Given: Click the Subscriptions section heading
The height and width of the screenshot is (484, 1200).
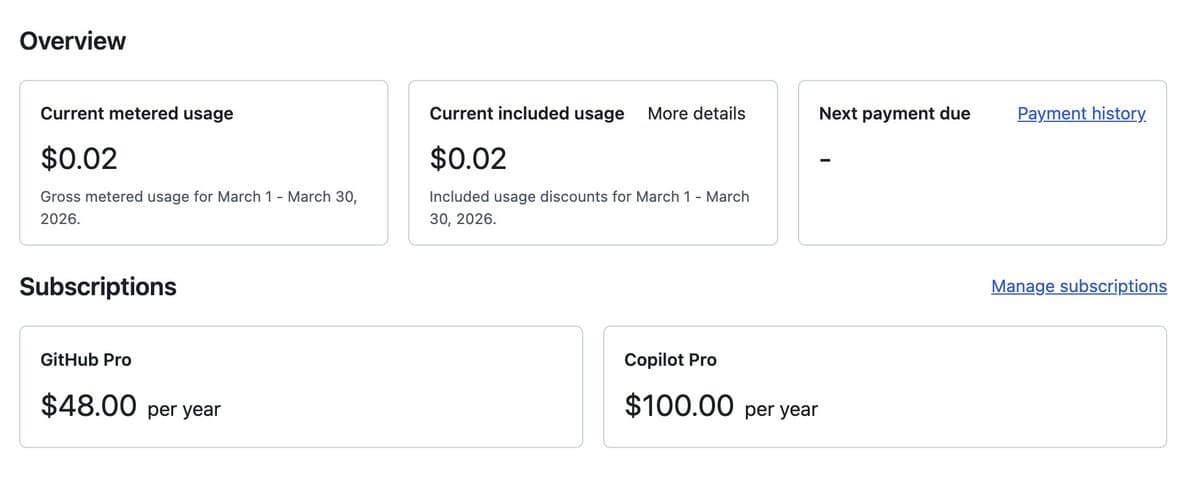Looking at the screenshot, I should (x=98, y=287).
